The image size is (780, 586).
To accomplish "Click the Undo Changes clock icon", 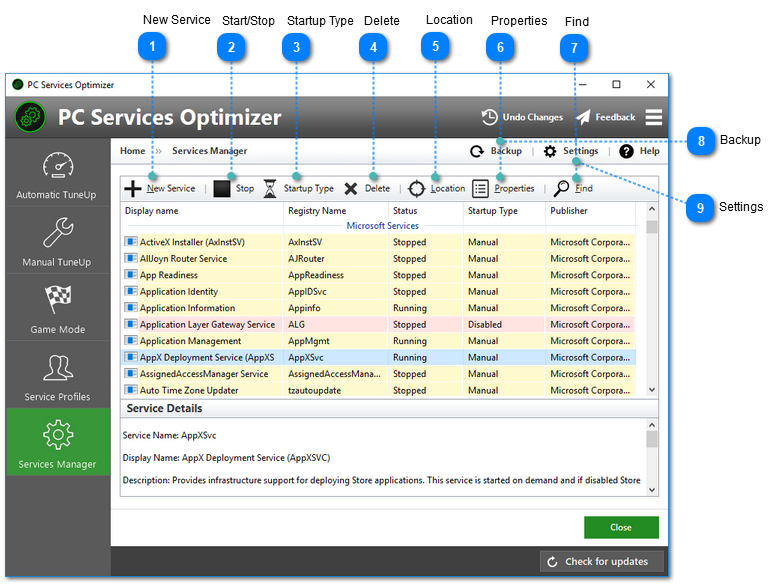I will [489, 117].
